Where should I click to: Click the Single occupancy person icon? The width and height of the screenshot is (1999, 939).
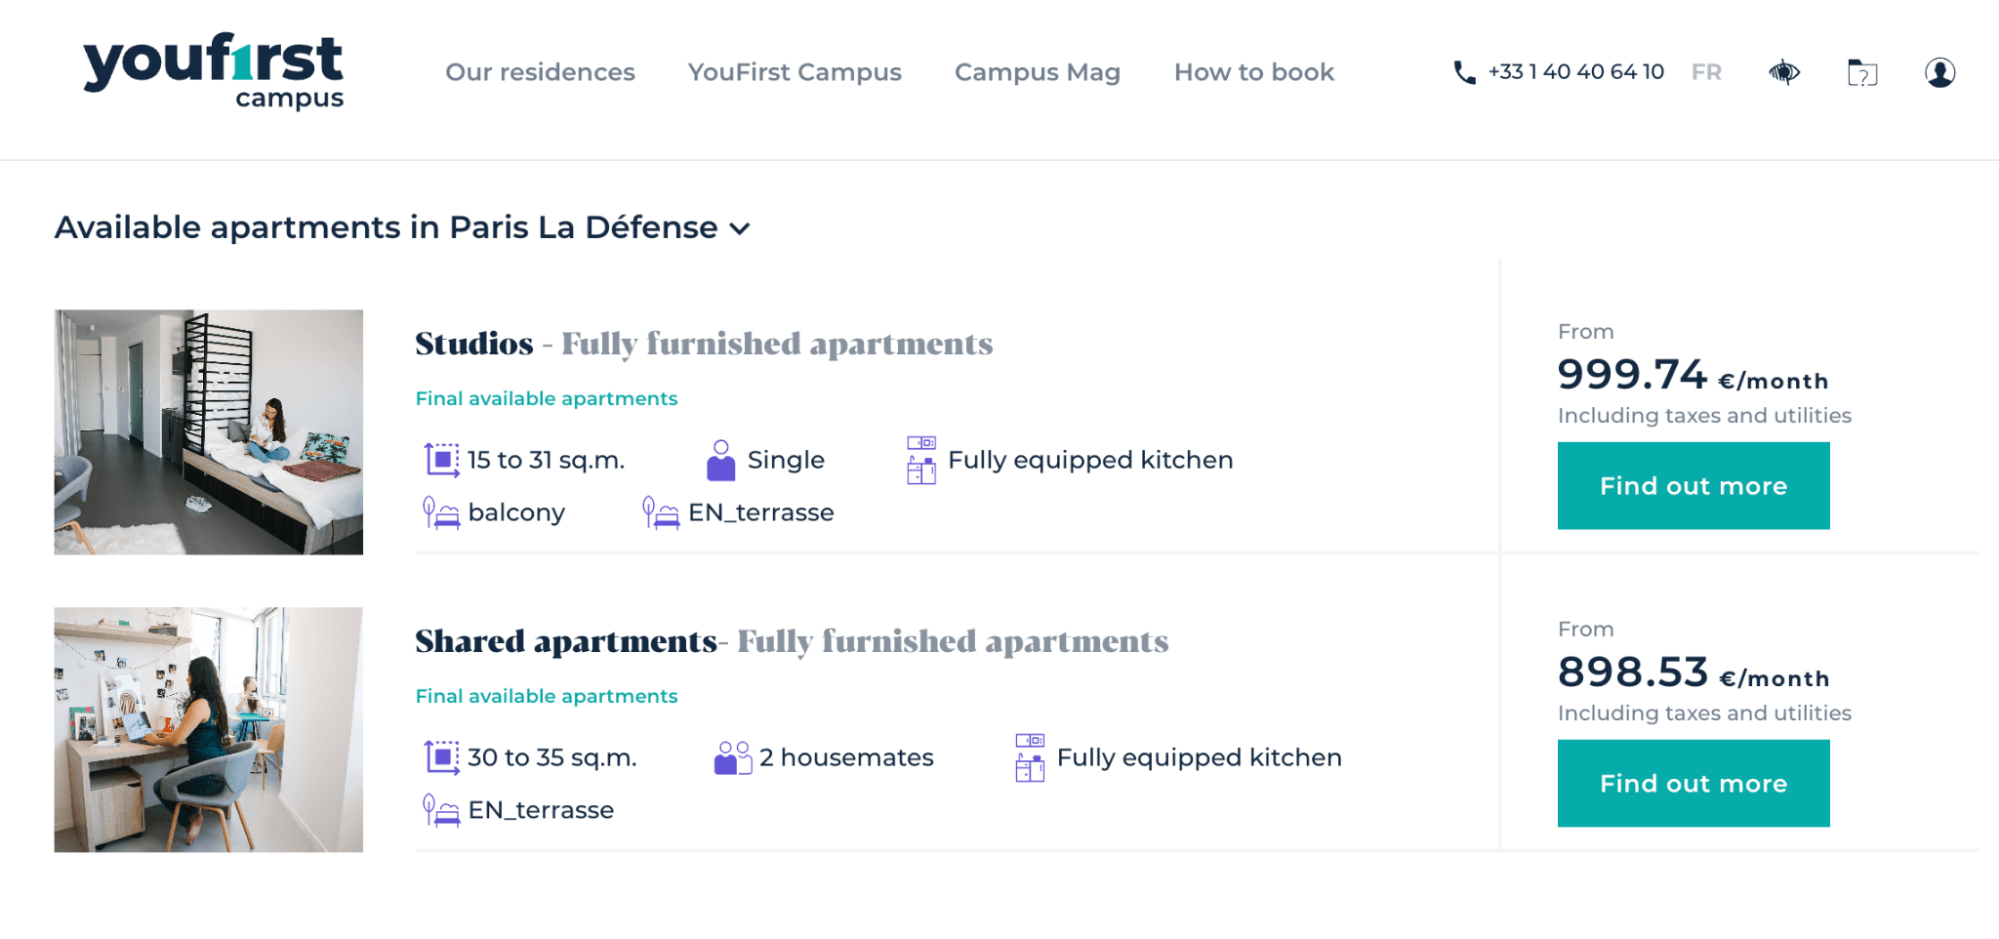tap(721, 460)
